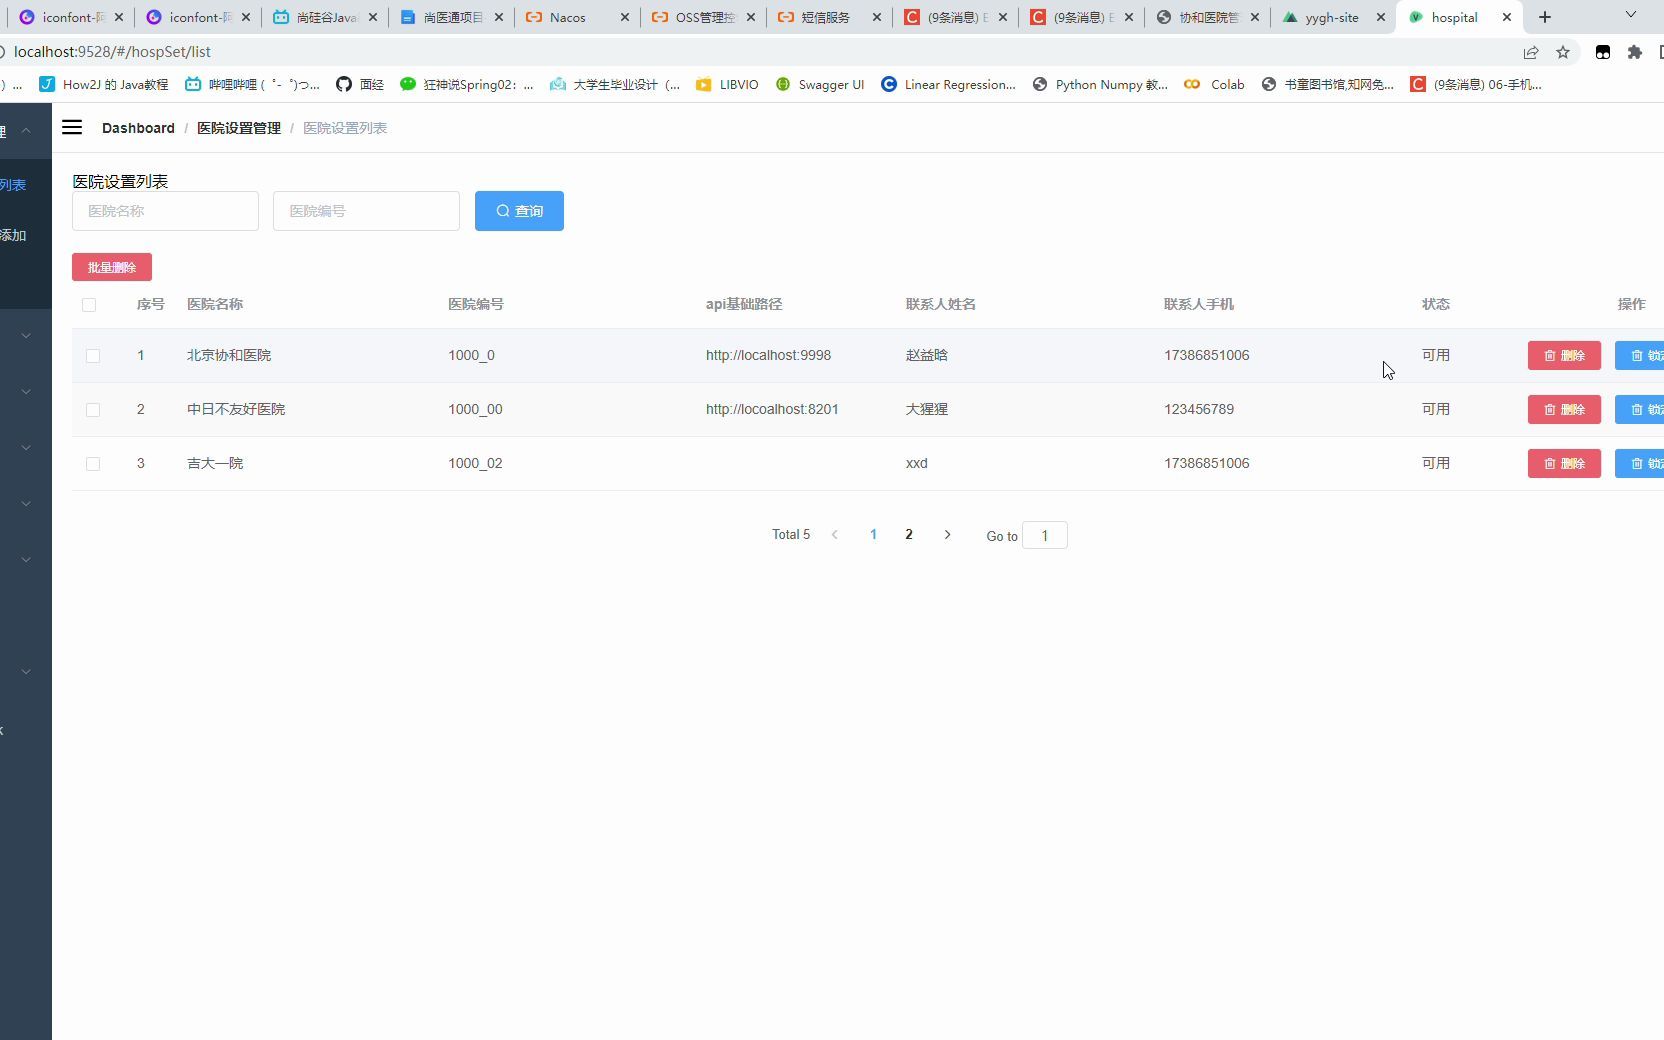Close the hospital tab

(x=1507, y=17)
